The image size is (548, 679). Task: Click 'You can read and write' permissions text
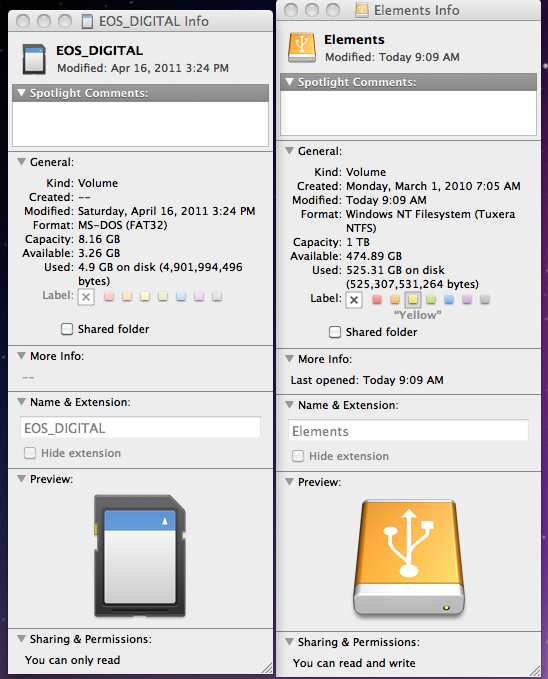(x=354, y=663)
